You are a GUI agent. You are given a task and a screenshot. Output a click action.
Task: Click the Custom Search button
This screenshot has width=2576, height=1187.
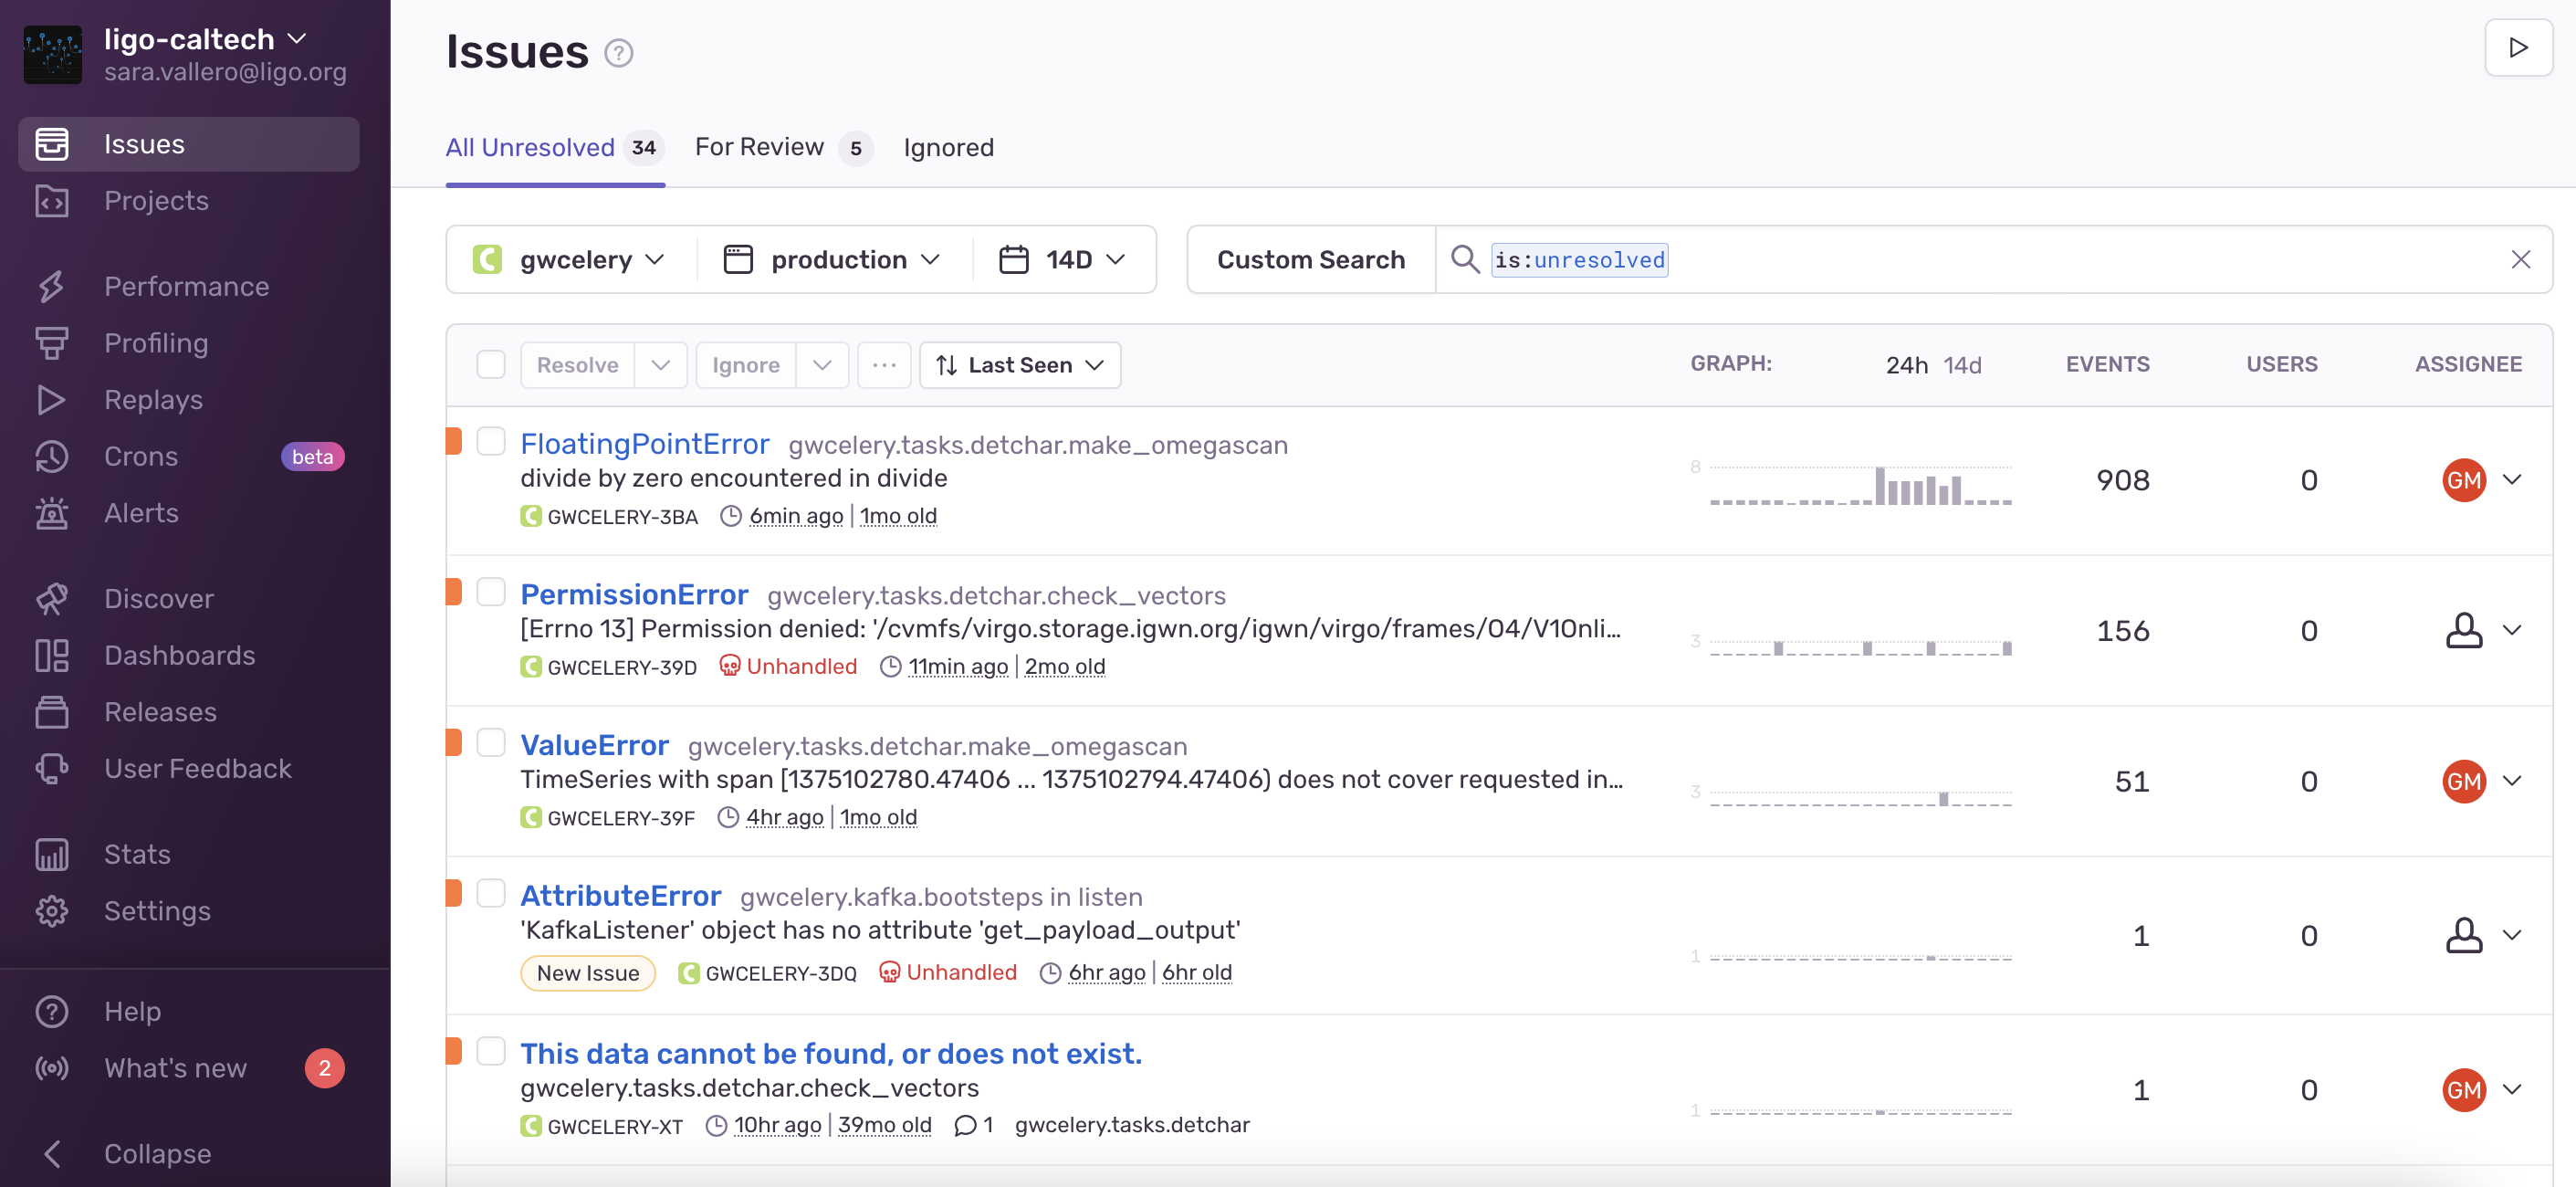point(1310,260)
